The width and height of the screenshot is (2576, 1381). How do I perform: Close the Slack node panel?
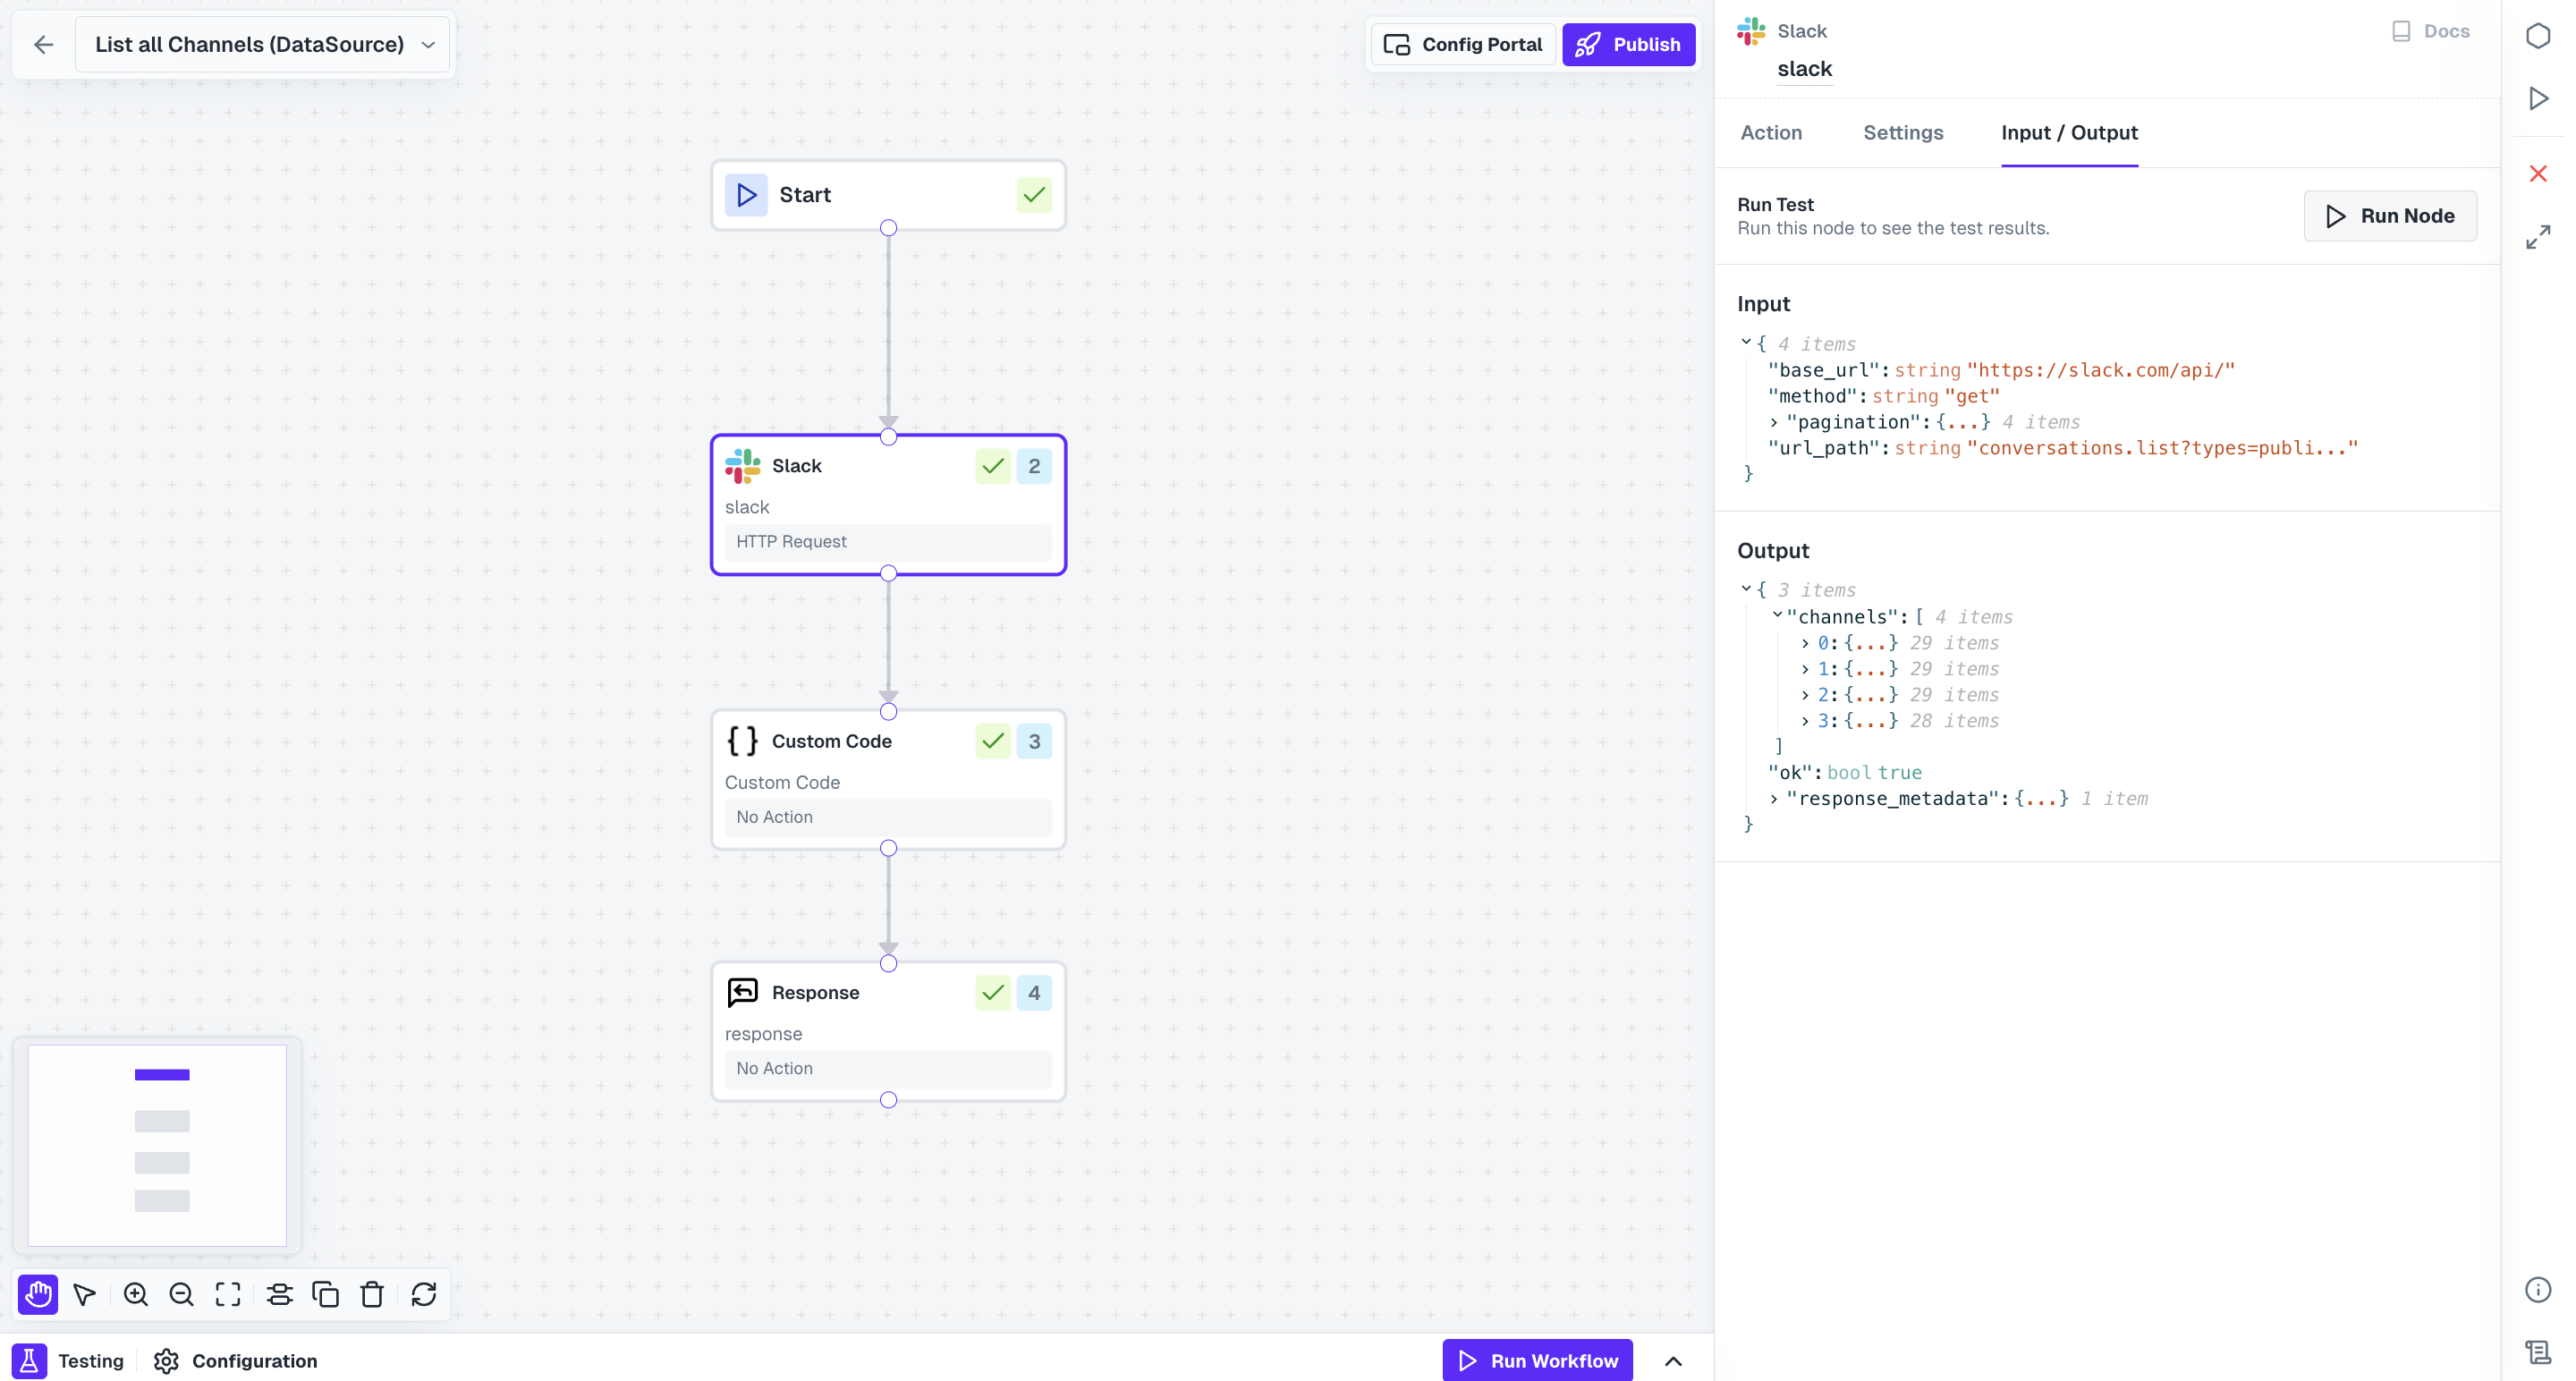(x=2538, y=173)
